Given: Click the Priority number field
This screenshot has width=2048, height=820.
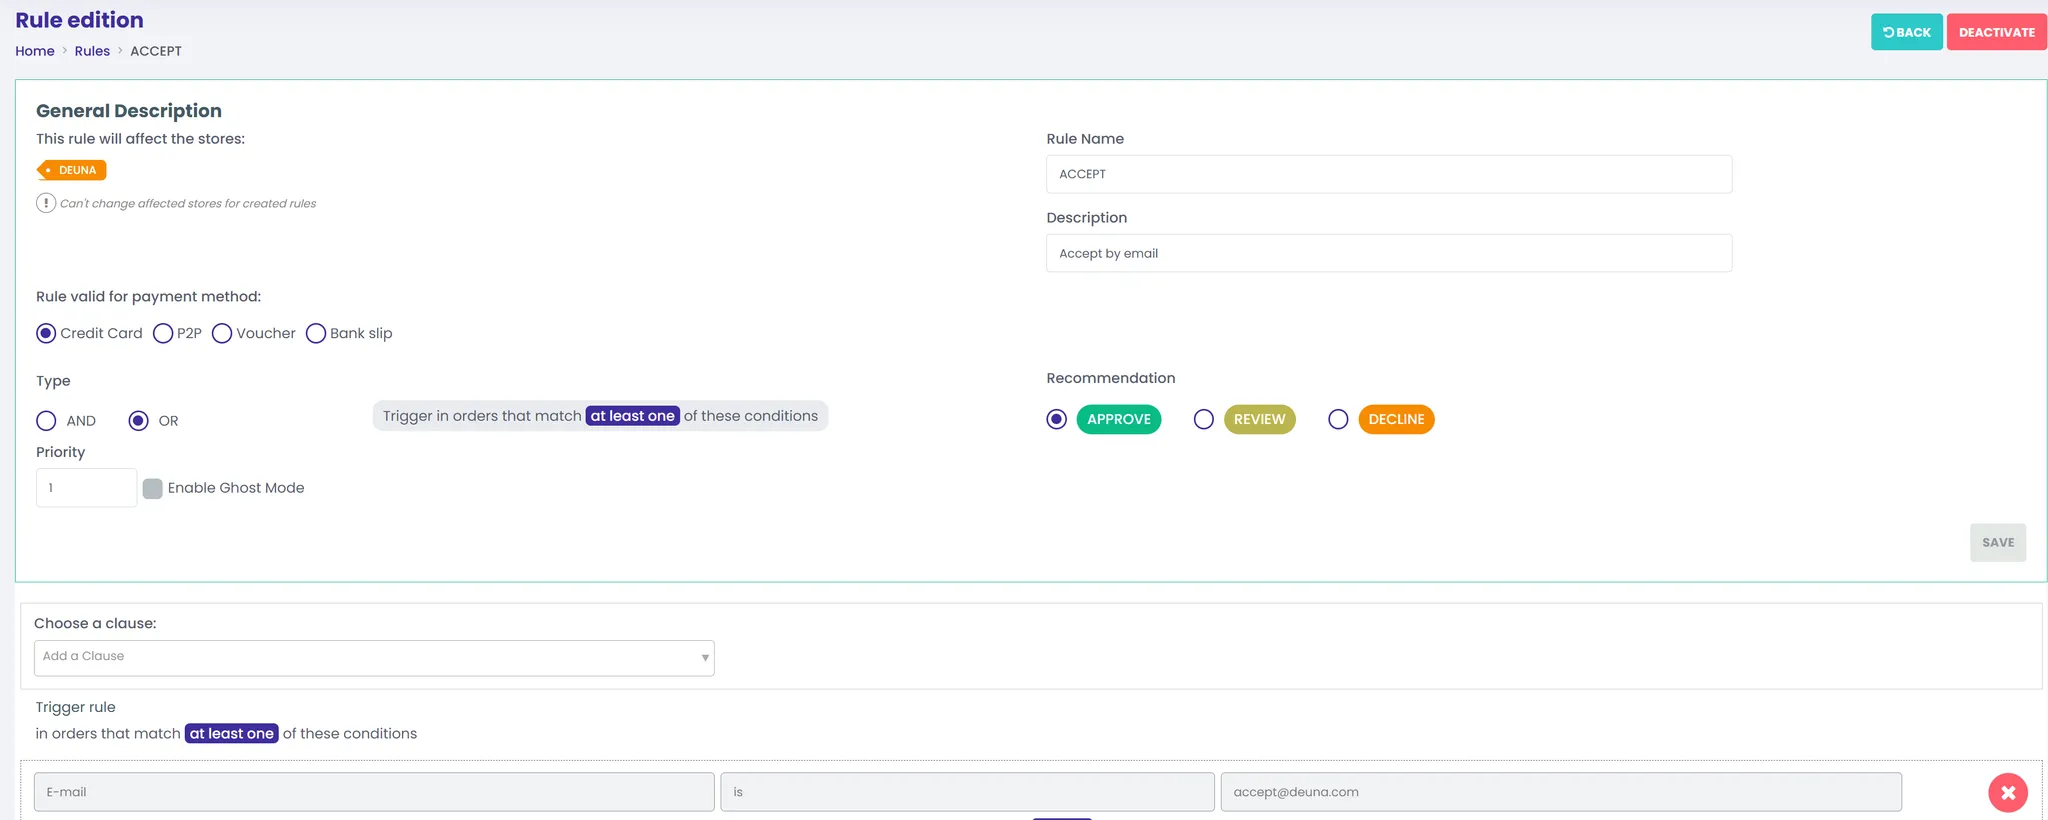Looking at the screenshot, I should tap(86, 488).
